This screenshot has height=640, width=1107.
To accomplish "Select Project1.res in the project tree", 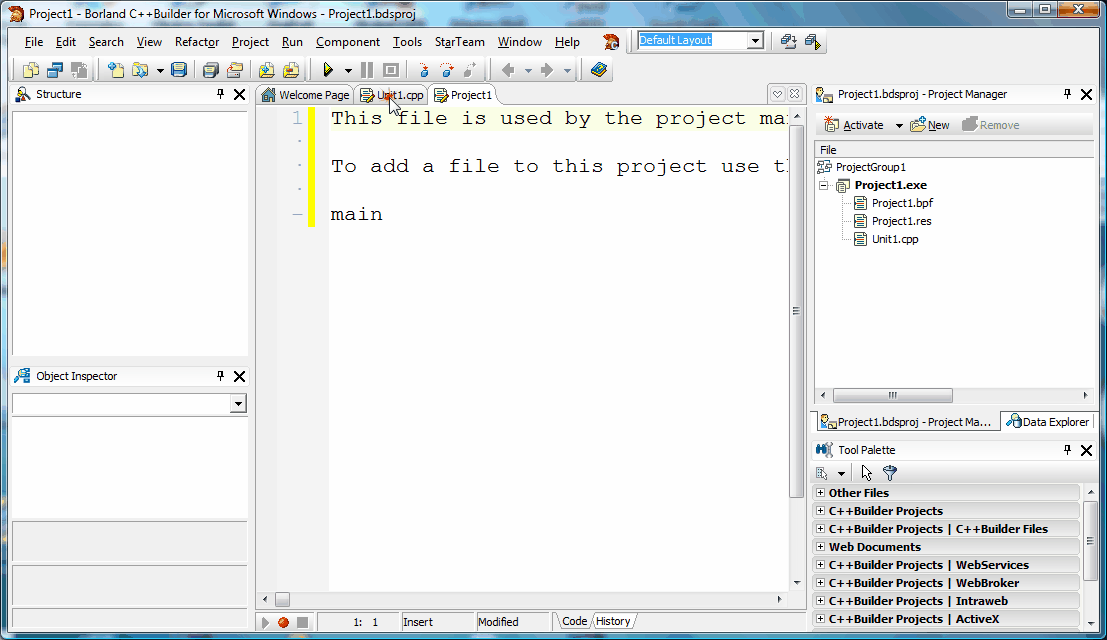I will pos(902,221).
